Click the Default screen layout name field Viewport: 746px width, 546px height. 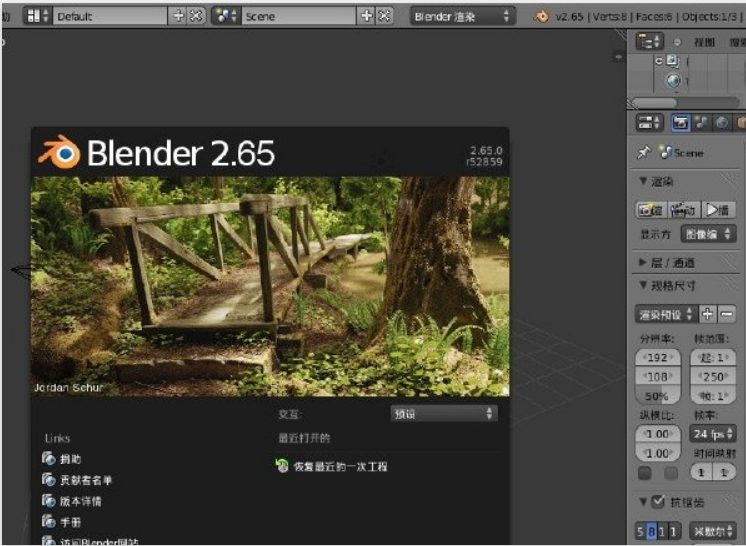click(110, 16)
